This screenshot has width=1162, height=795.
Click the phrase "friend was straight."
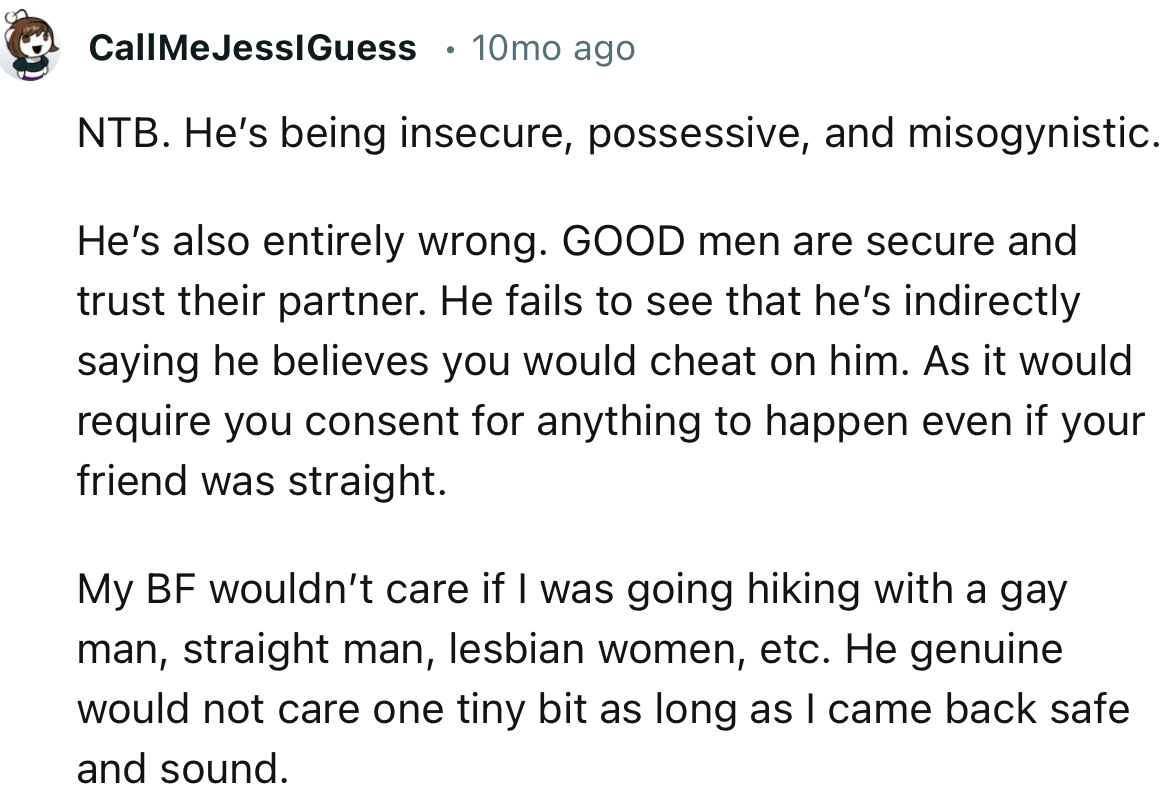coord(260,481)
